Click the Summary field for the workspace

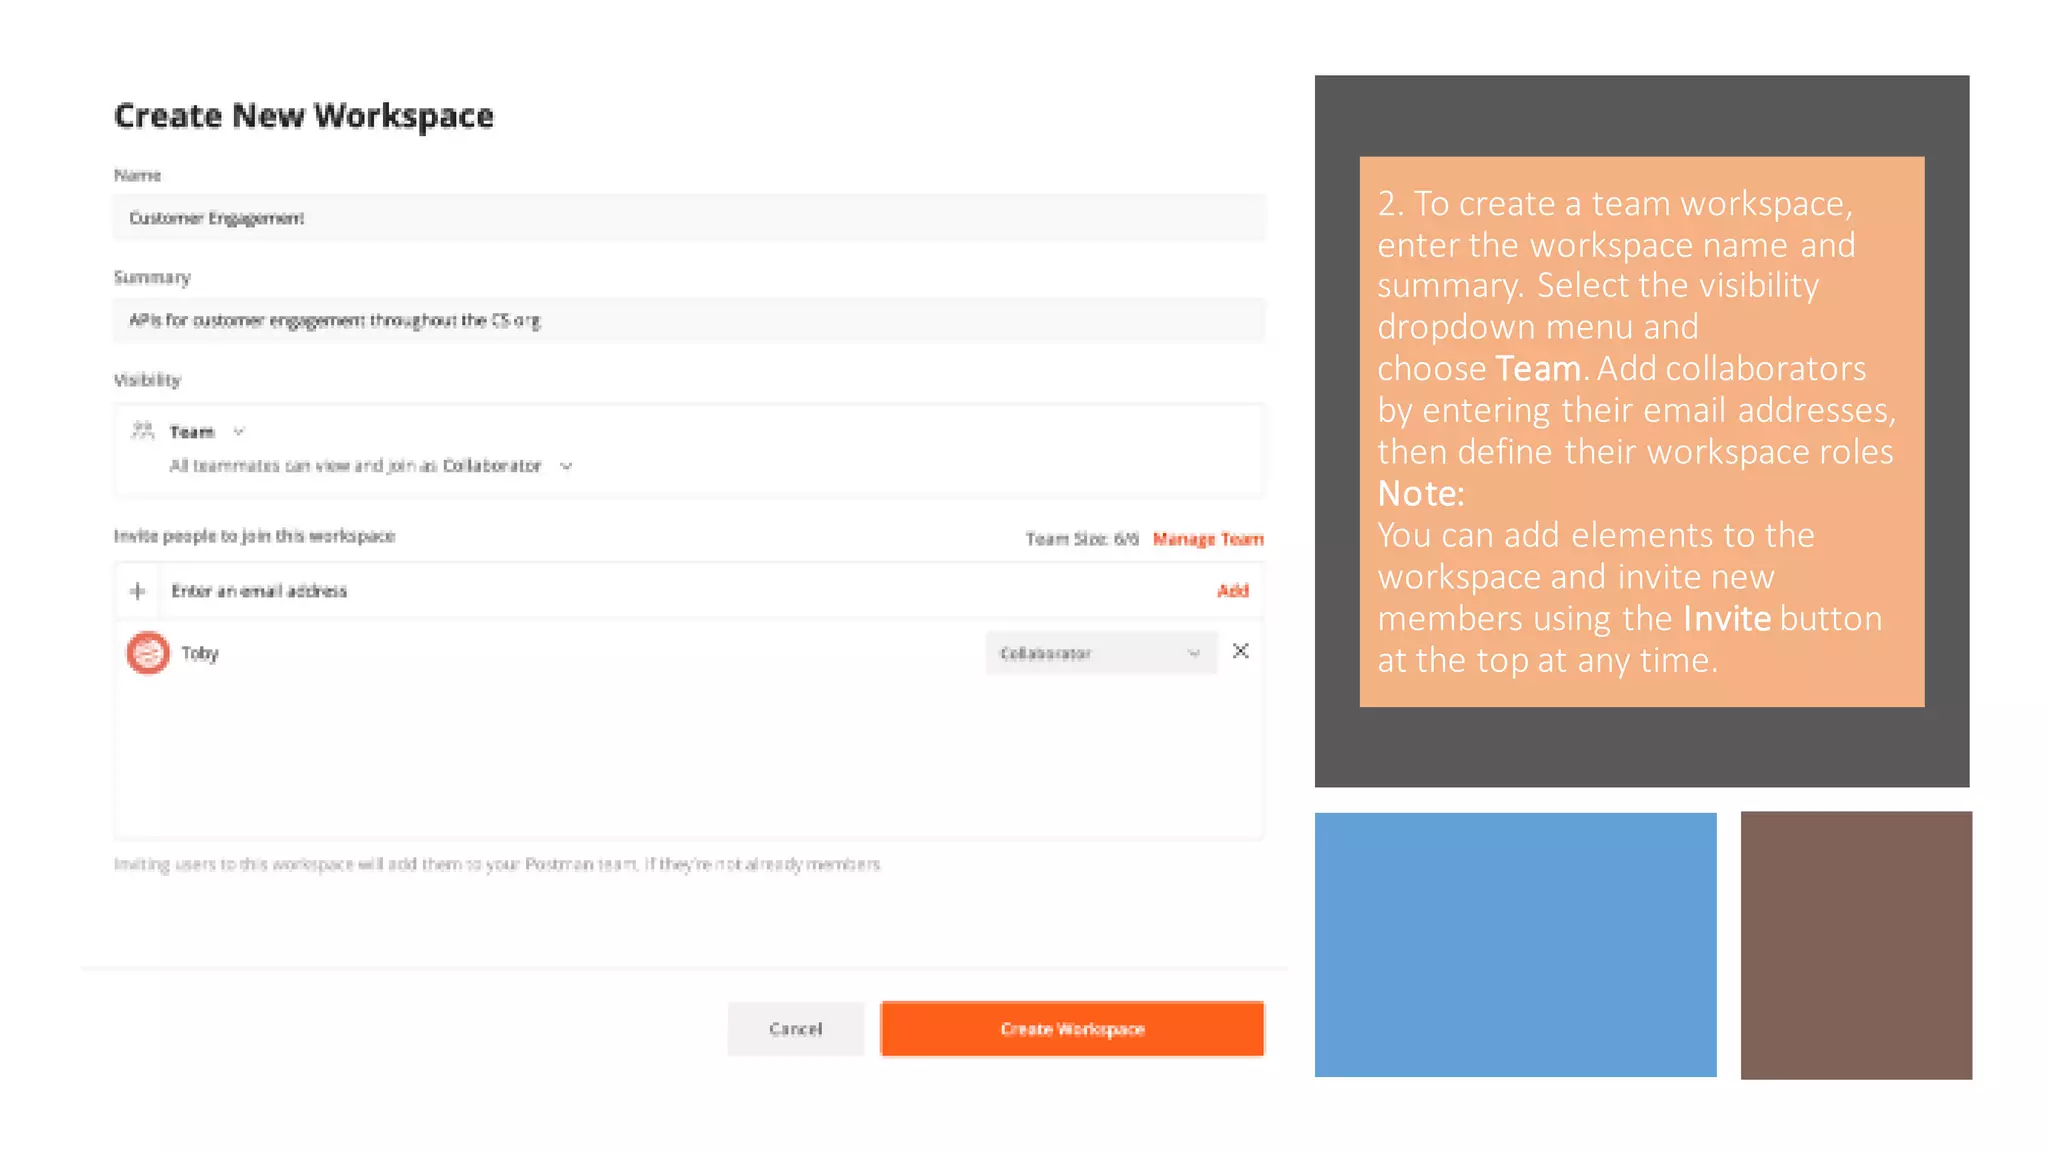tap(689, 320)
